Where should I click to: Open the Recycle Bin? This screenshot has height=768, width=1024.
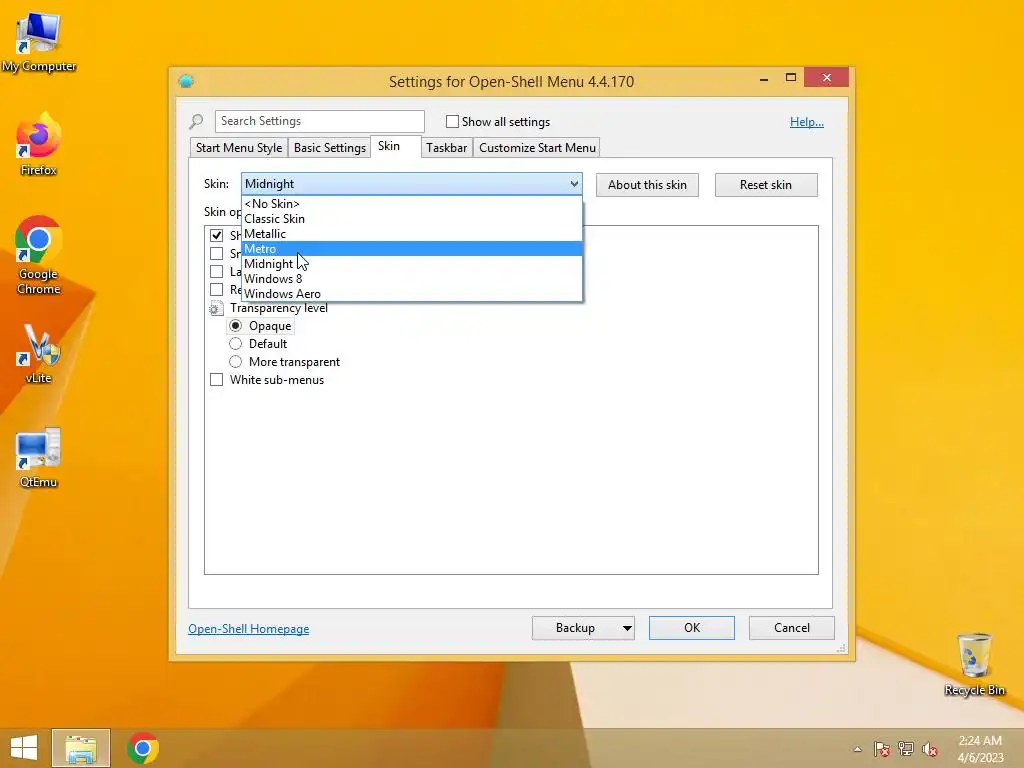point(974,664)
